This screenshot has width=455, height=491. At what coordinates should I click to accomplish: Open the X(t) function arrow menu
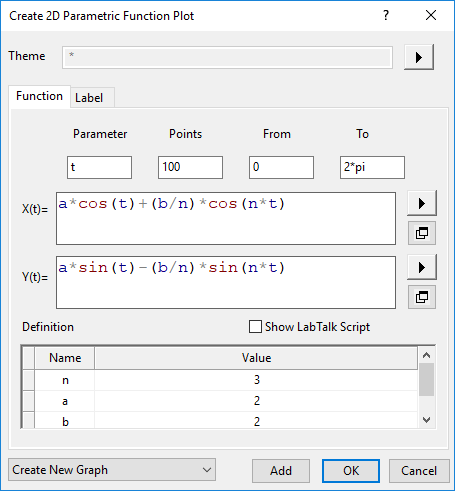click(422, 203)
